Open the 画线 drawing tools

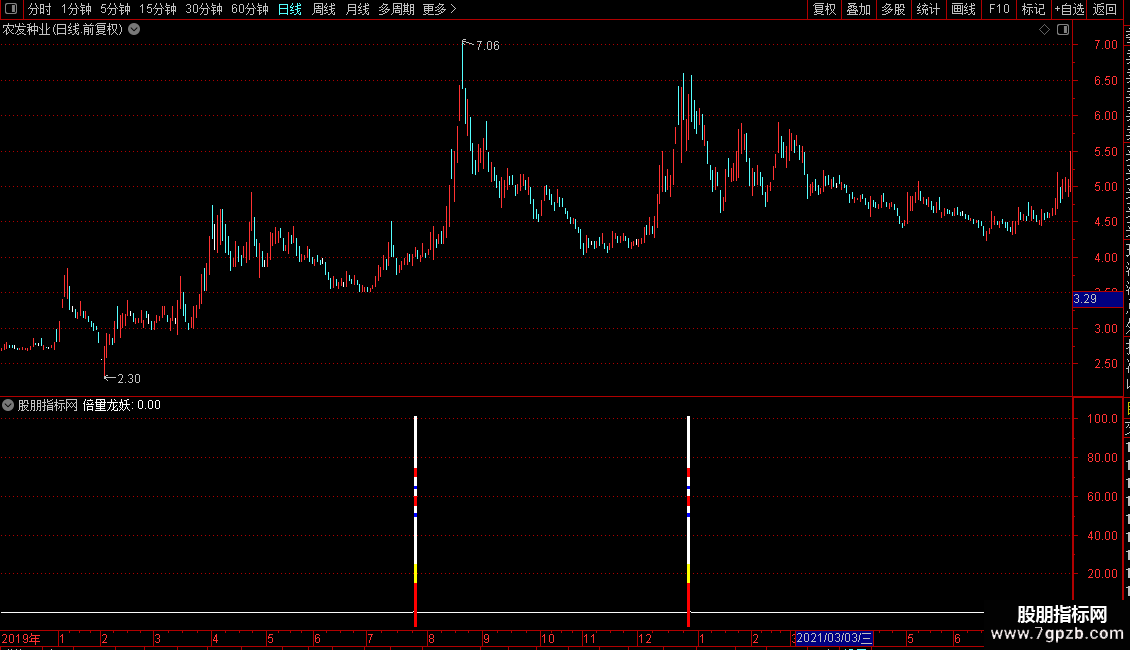963,9
